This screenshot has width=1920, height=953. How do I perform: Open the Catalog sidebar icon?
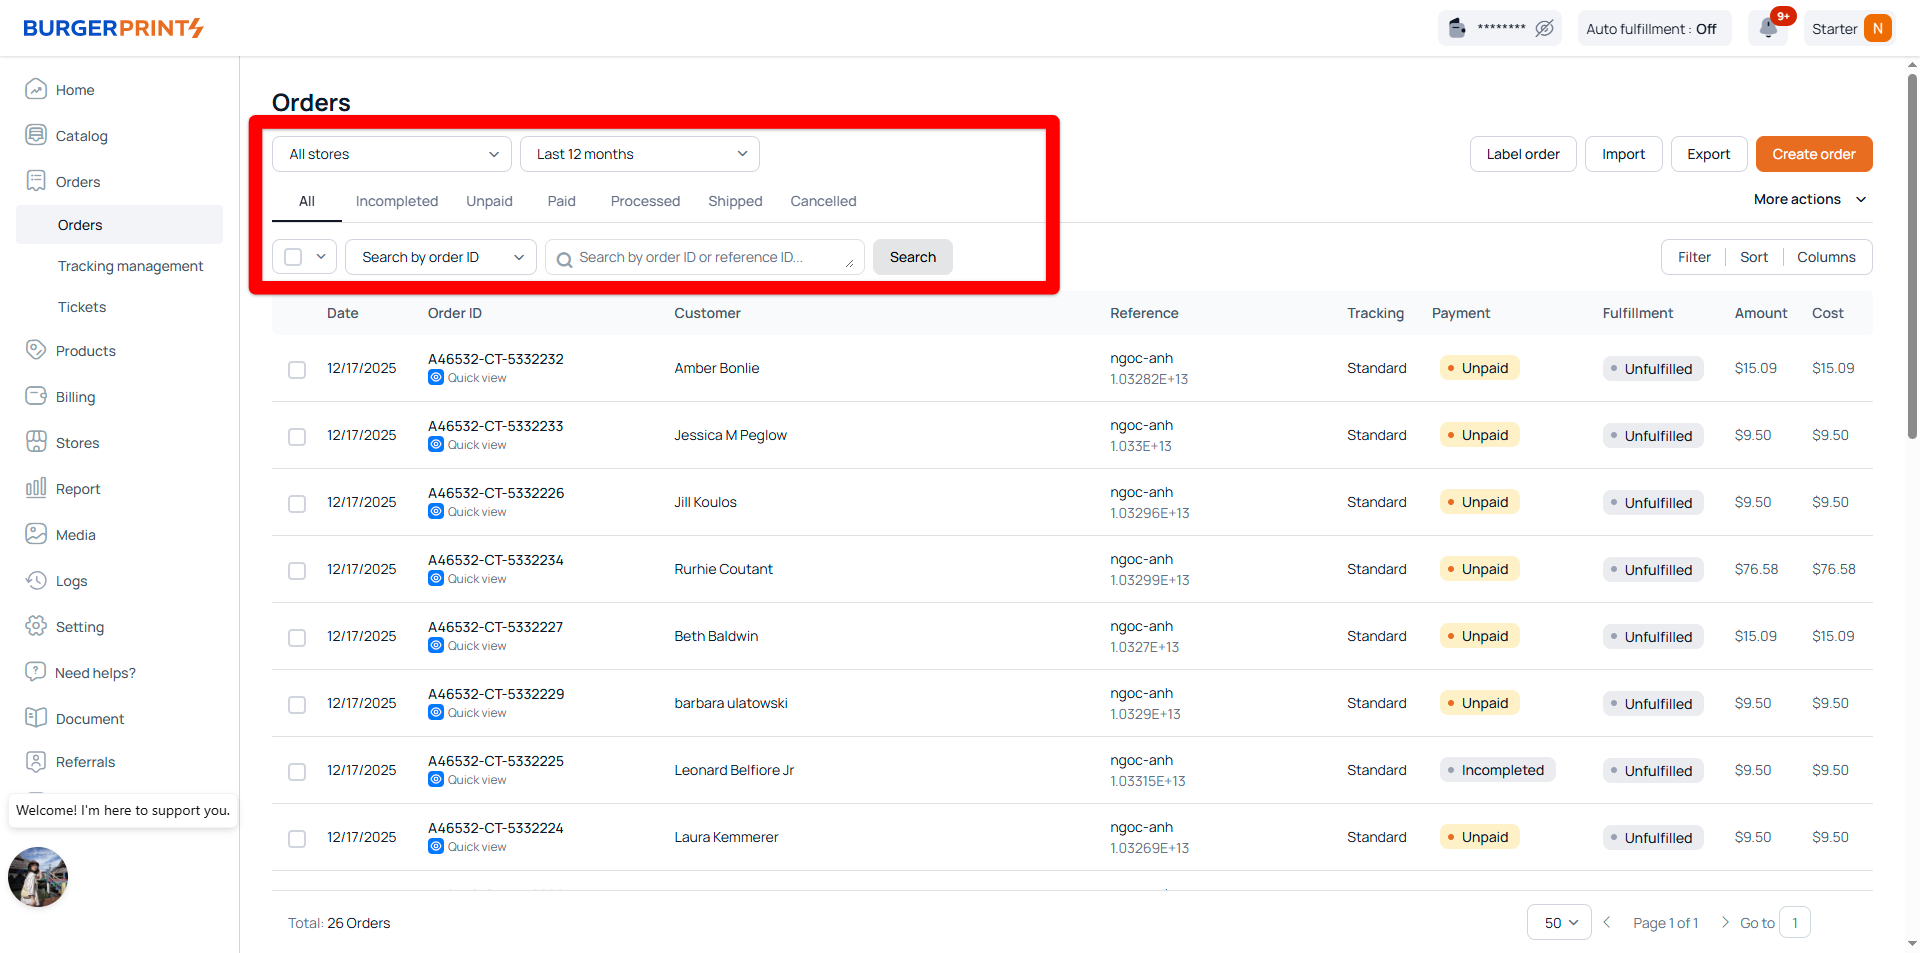36,135
